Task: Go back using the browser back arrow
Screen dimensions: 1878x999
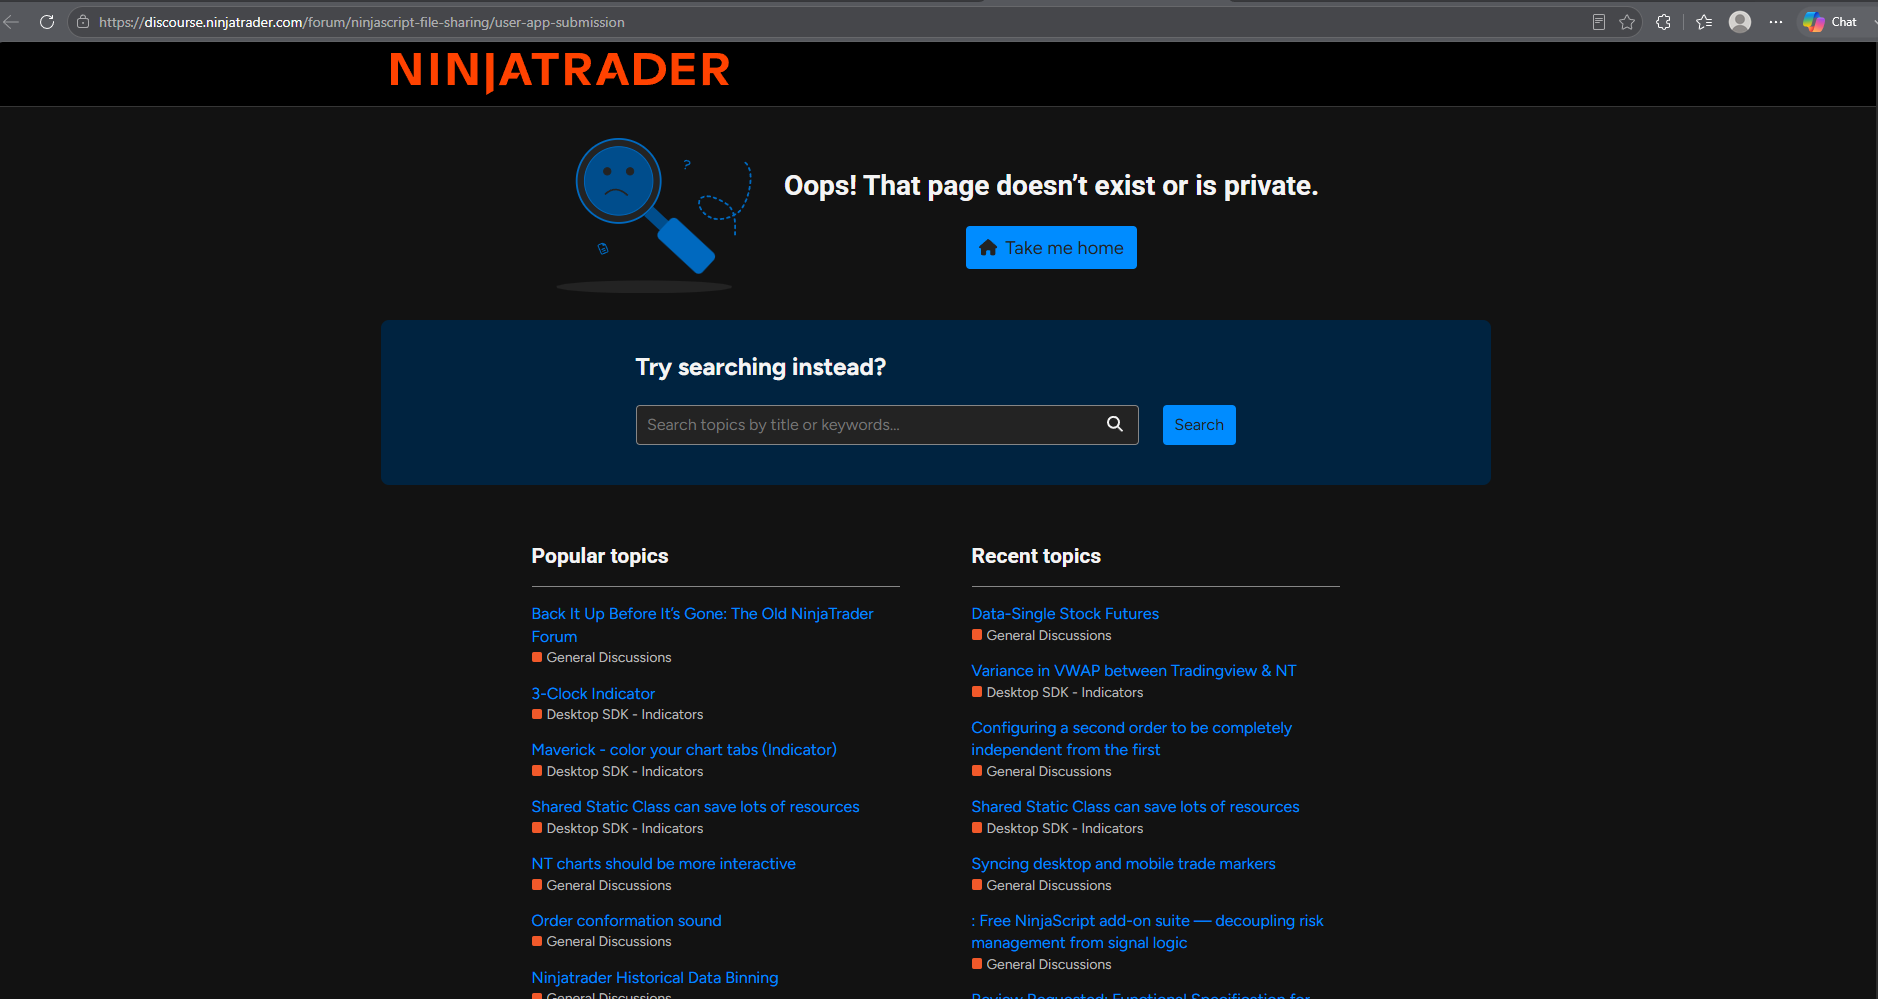Action: click(x=12, y=22)
